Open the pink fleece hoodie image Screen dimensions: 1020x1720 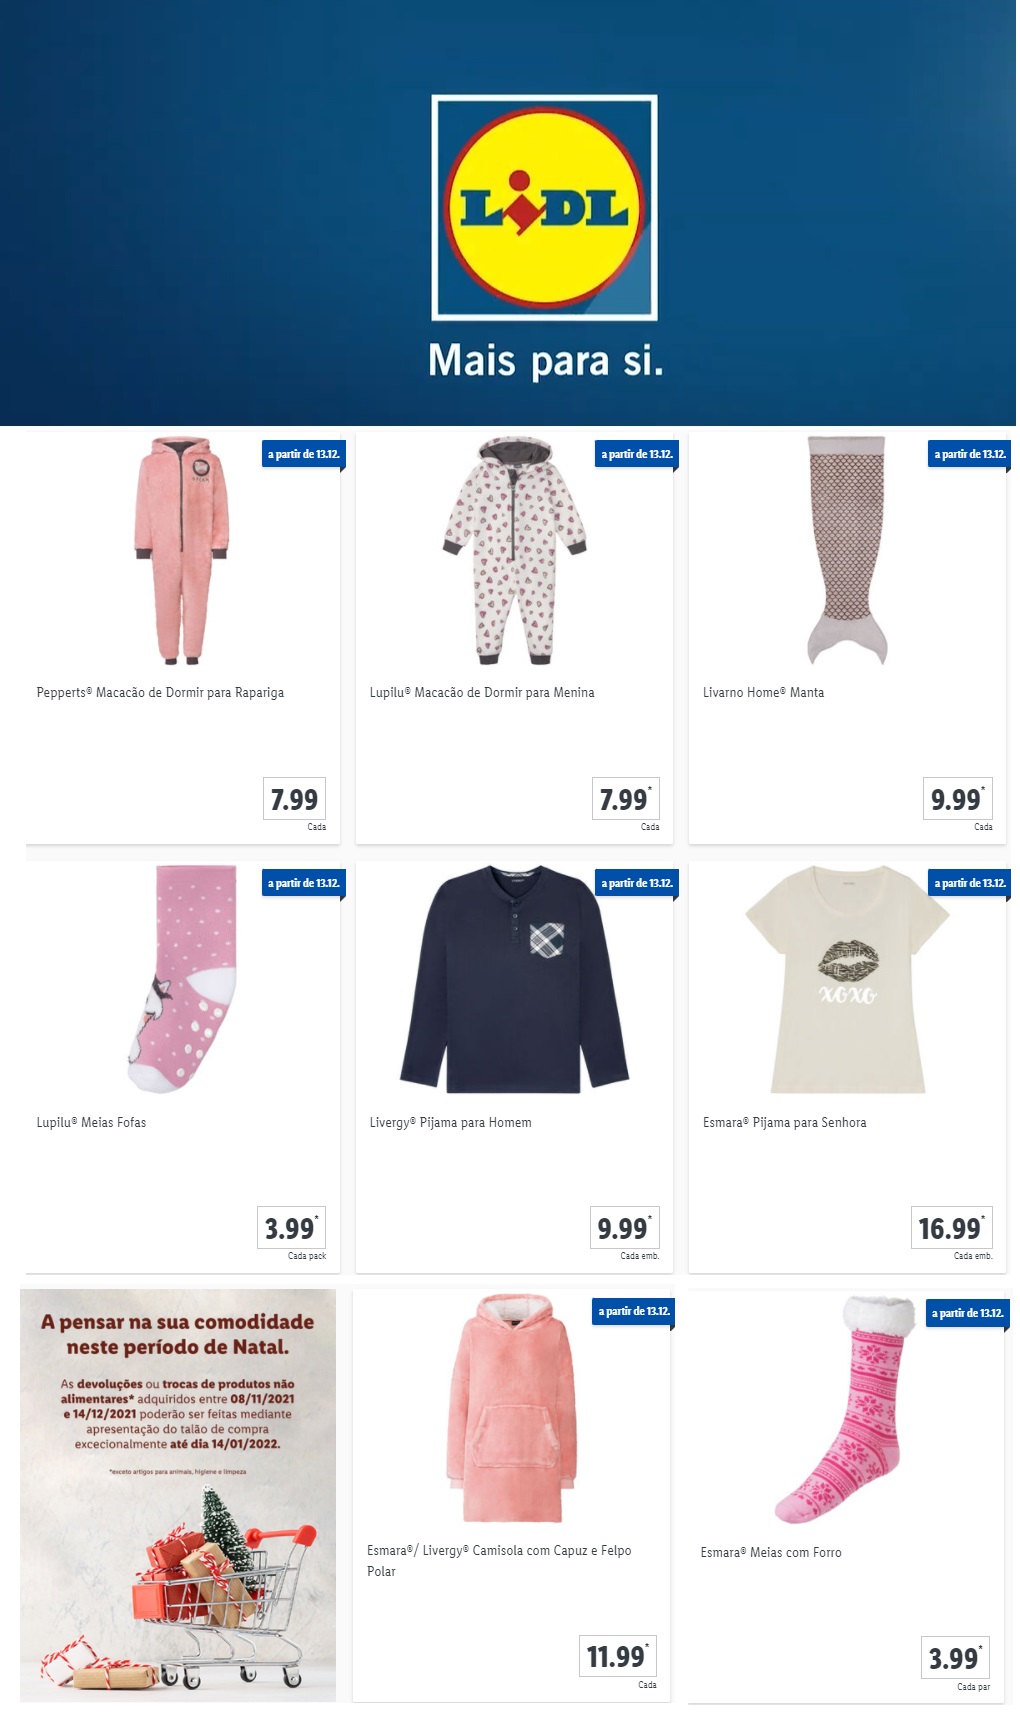coord(513,1408)
